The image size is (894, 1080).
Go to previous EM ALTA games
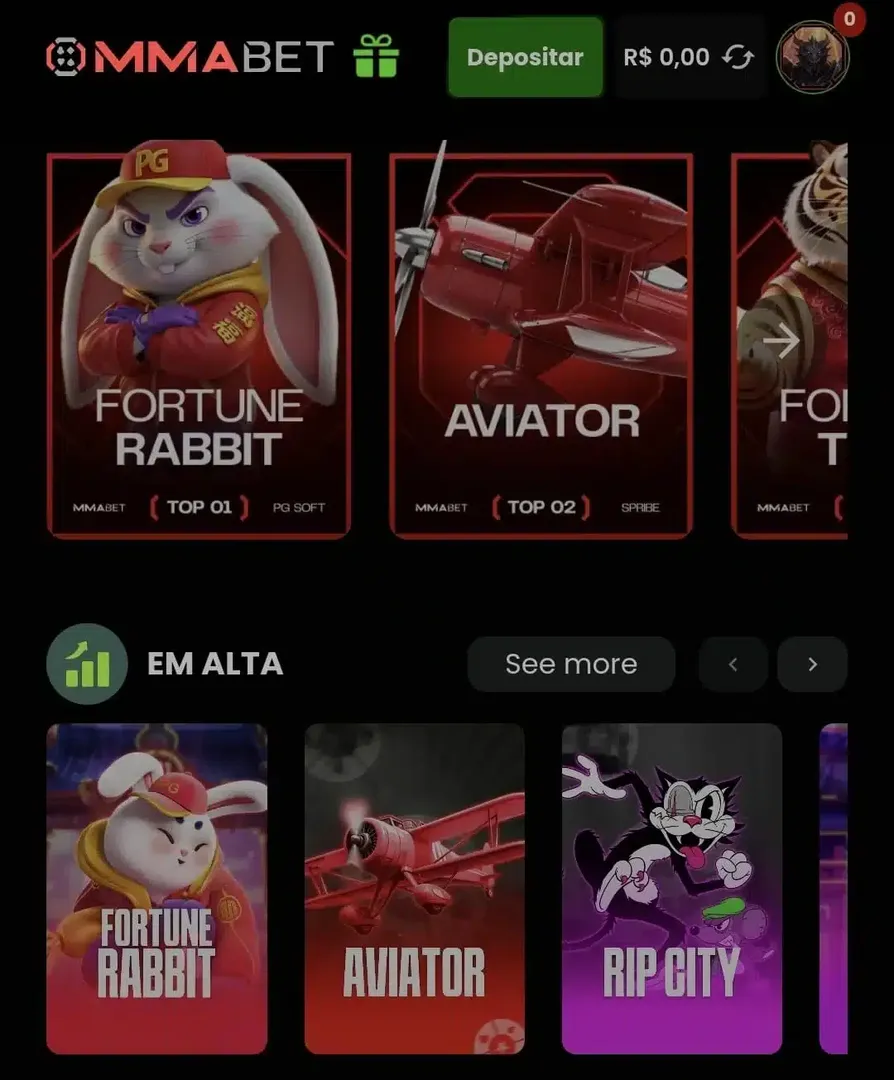point(733,664)
